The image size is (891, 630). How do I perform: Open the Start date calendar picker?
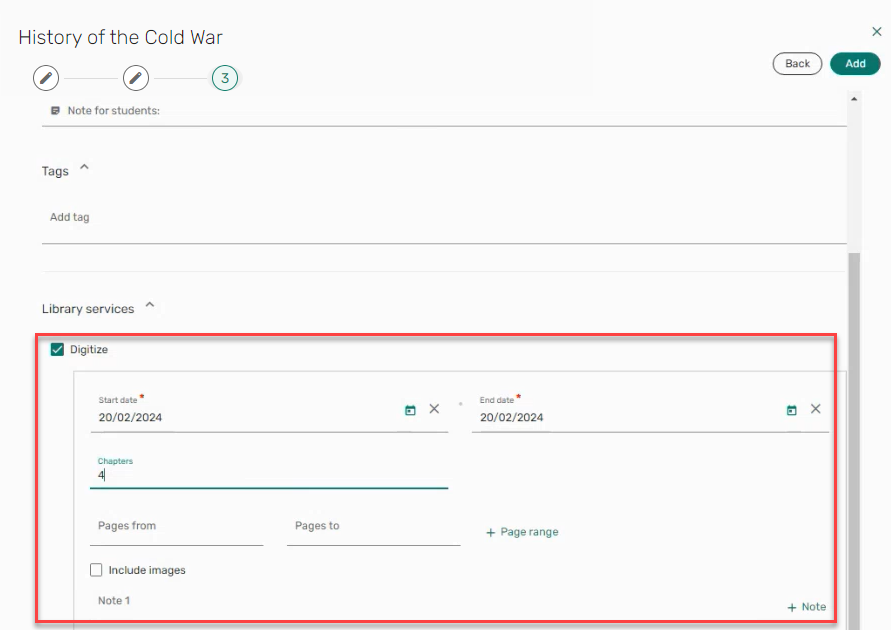click(410, 410)
